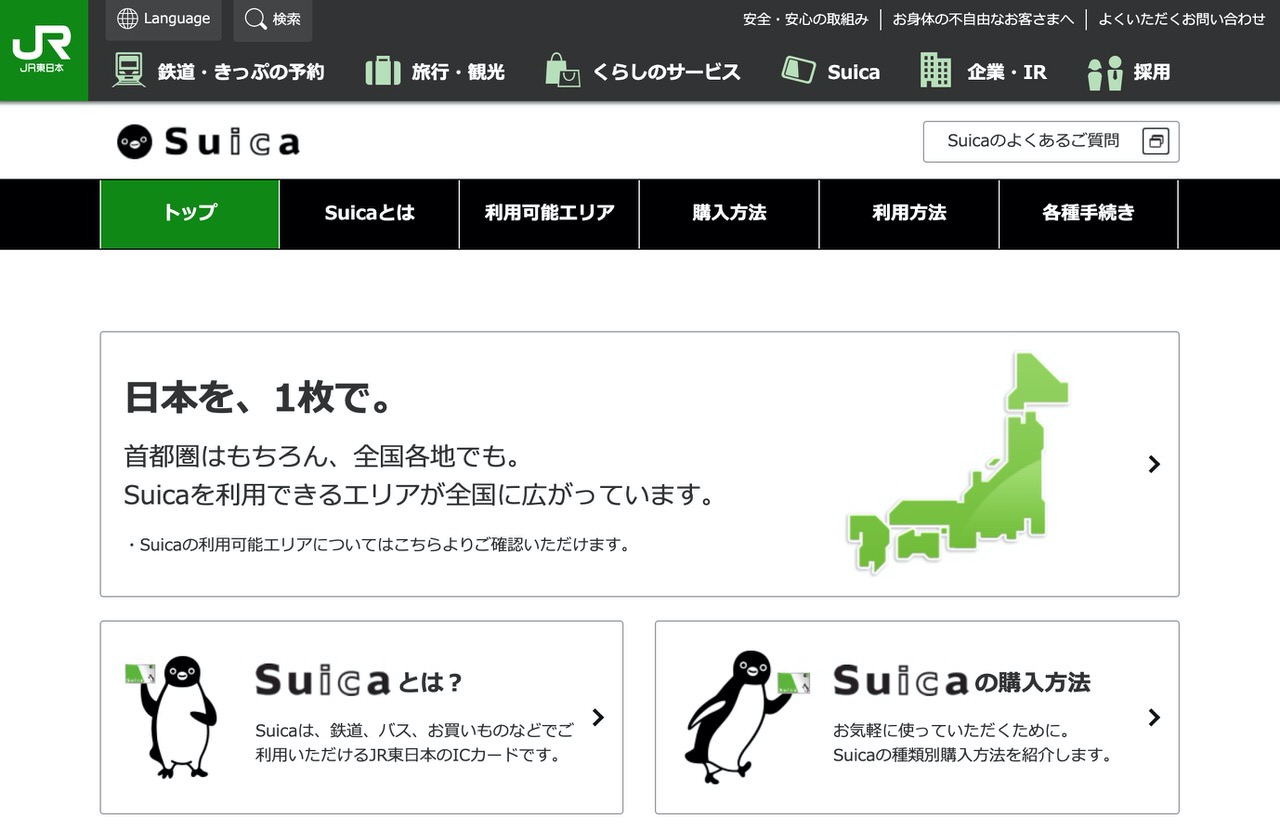
Task: Click text Suicaの種類別購入方法を紹介します。
Action: point(973,755)
